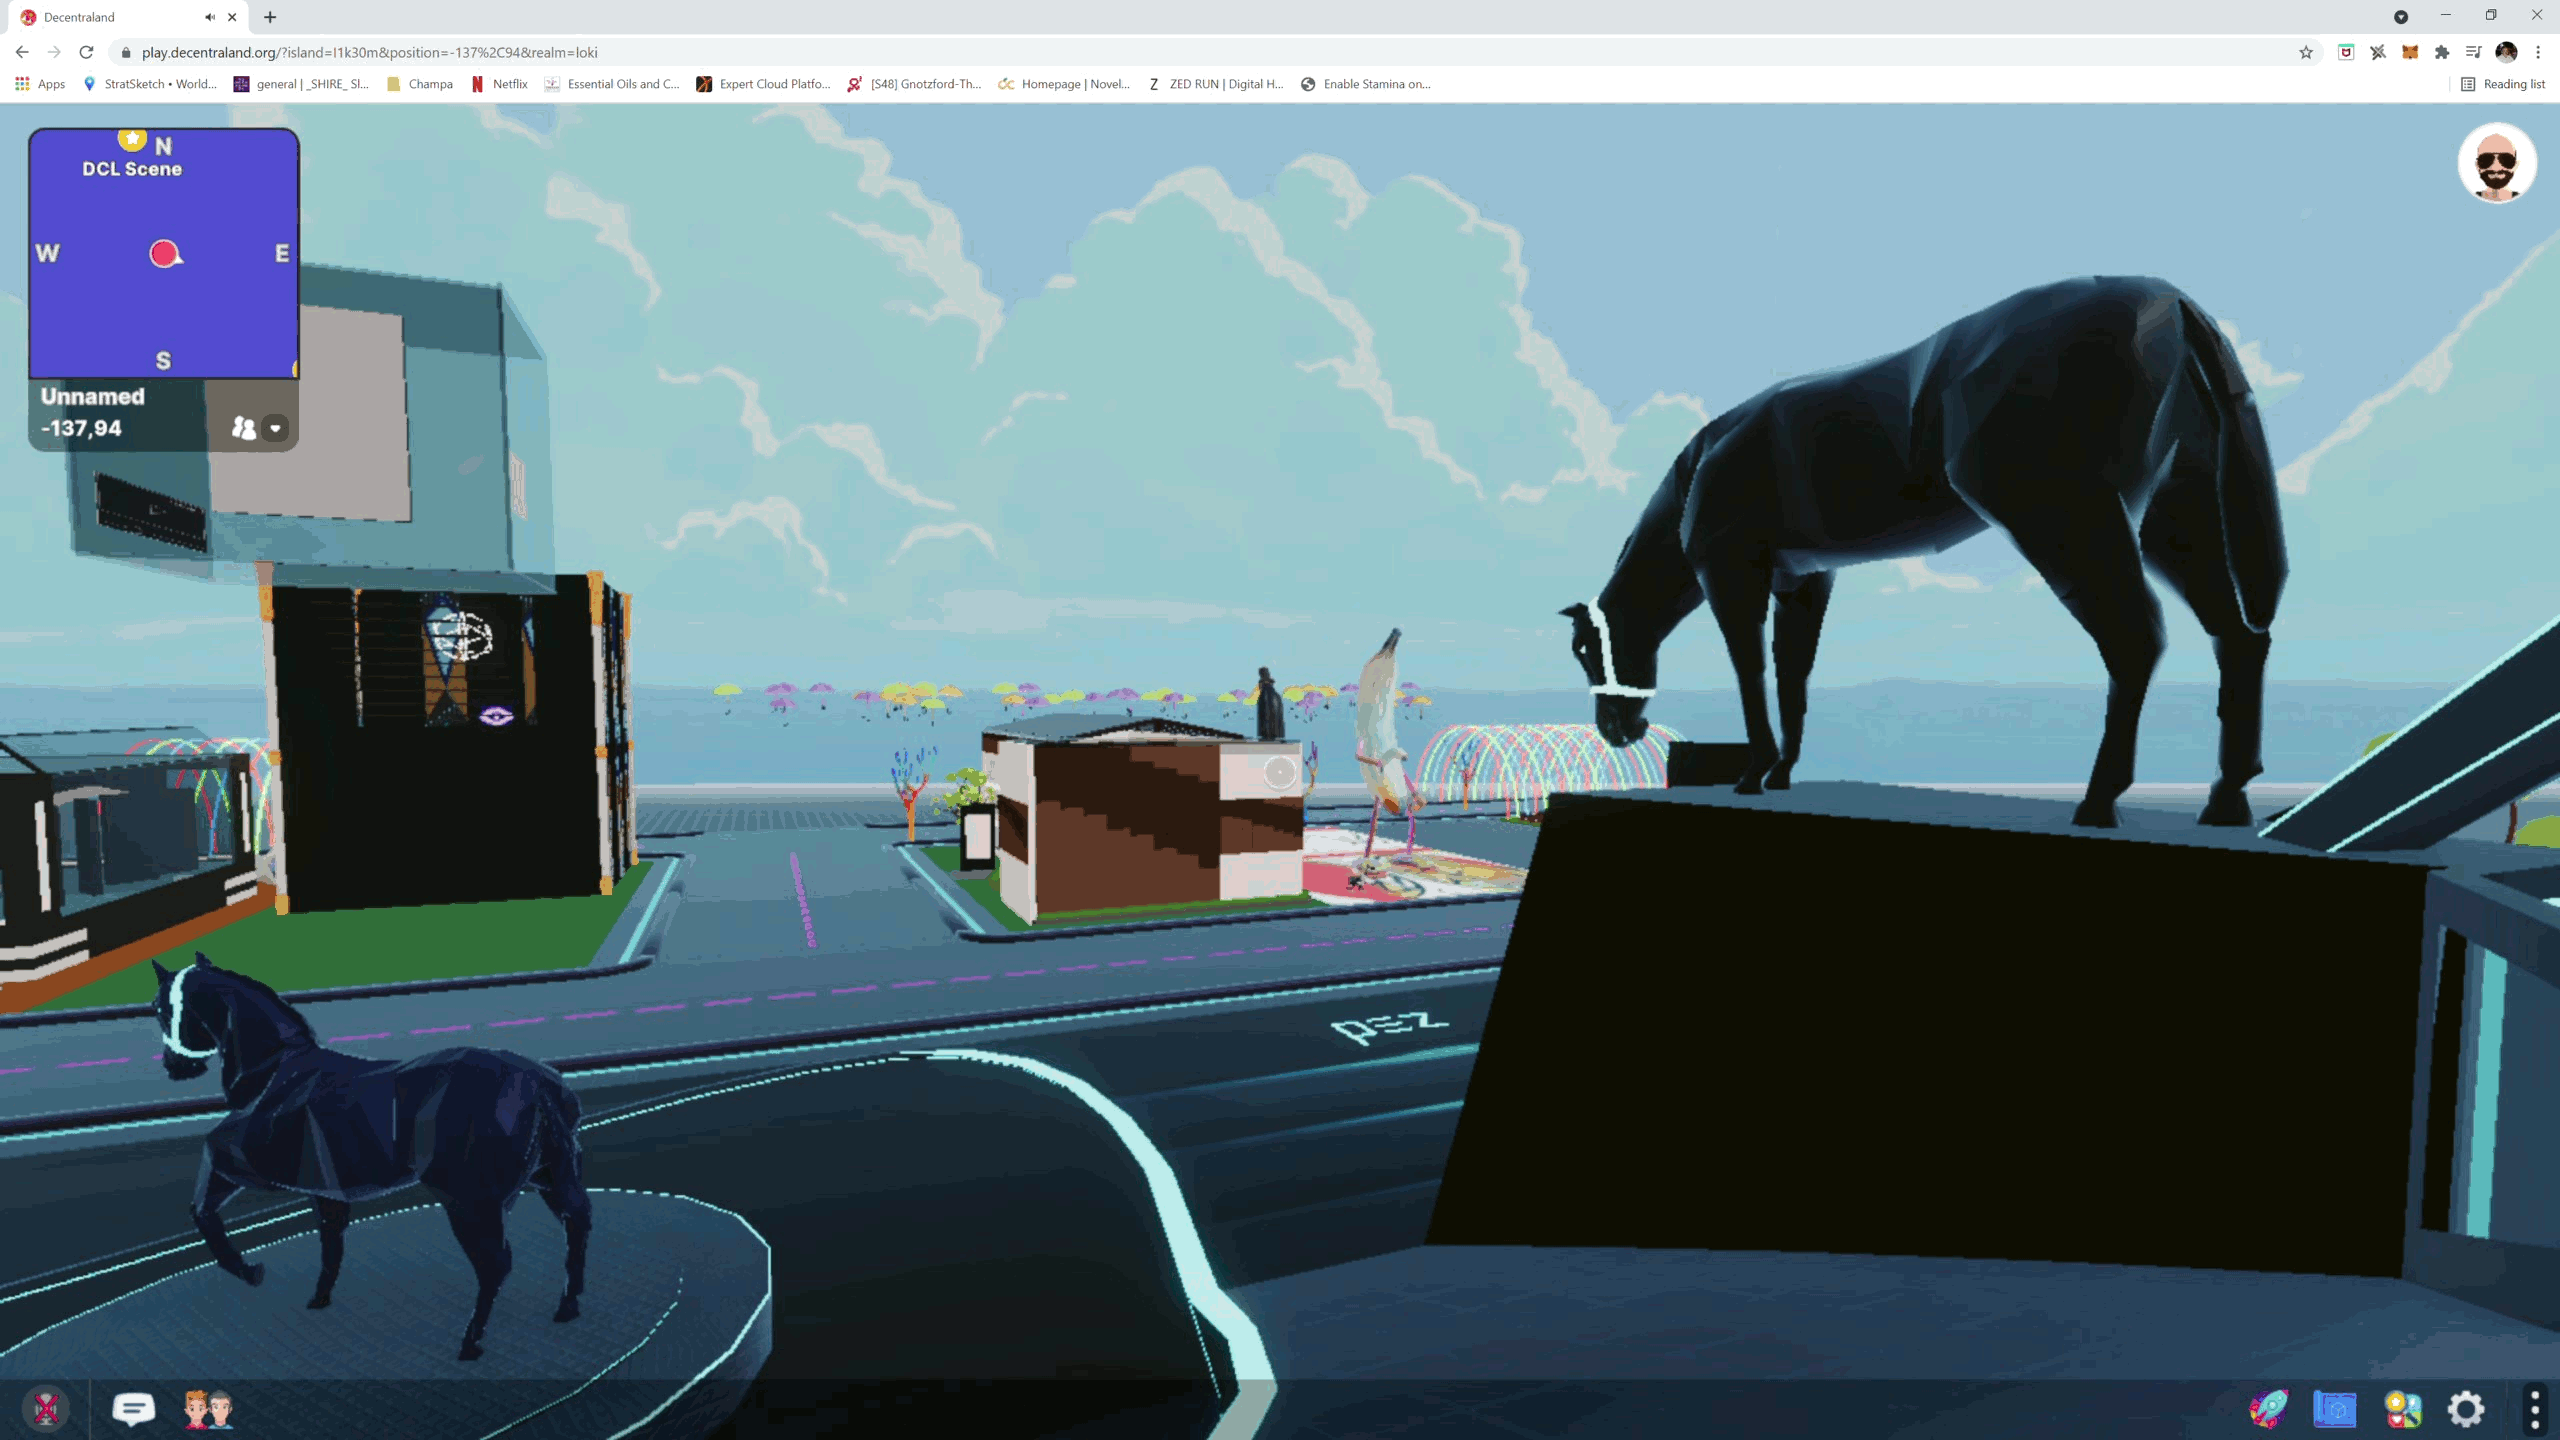
Task: Open a new browser tab
Action: pos(270,17)
